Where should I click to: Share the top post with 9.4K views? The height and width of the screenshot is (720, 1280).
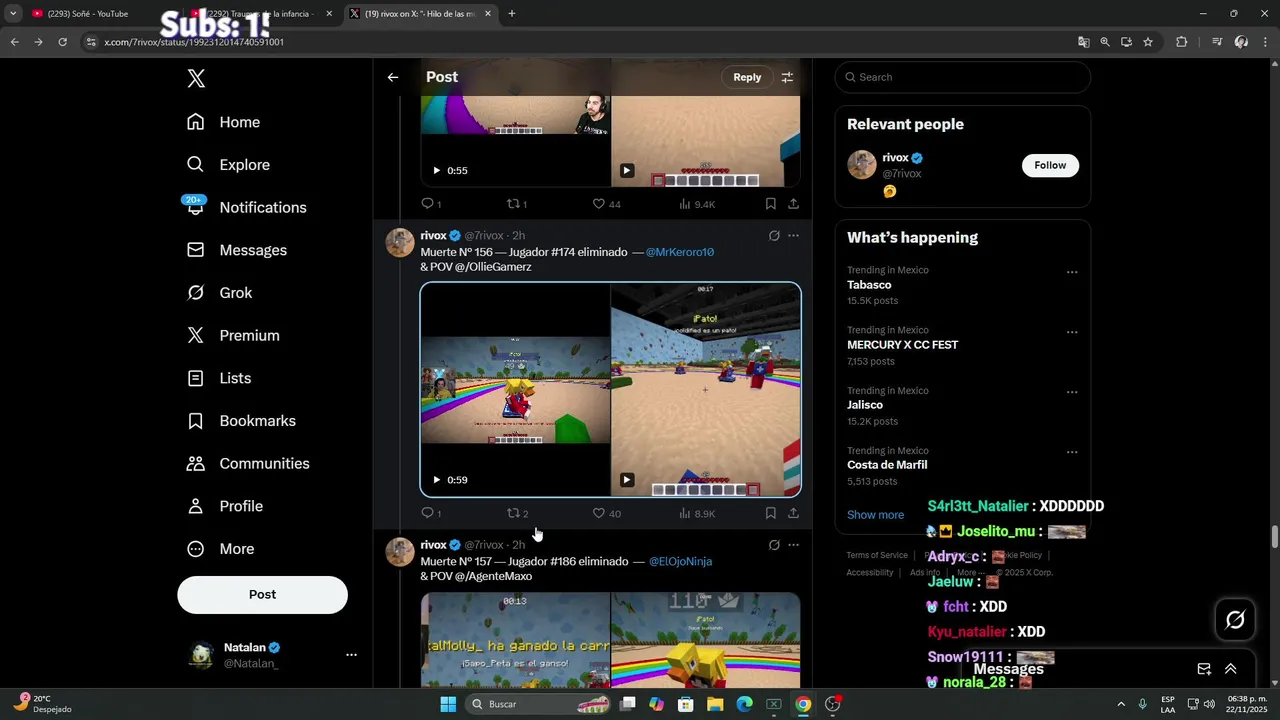[x=793, y=204]
